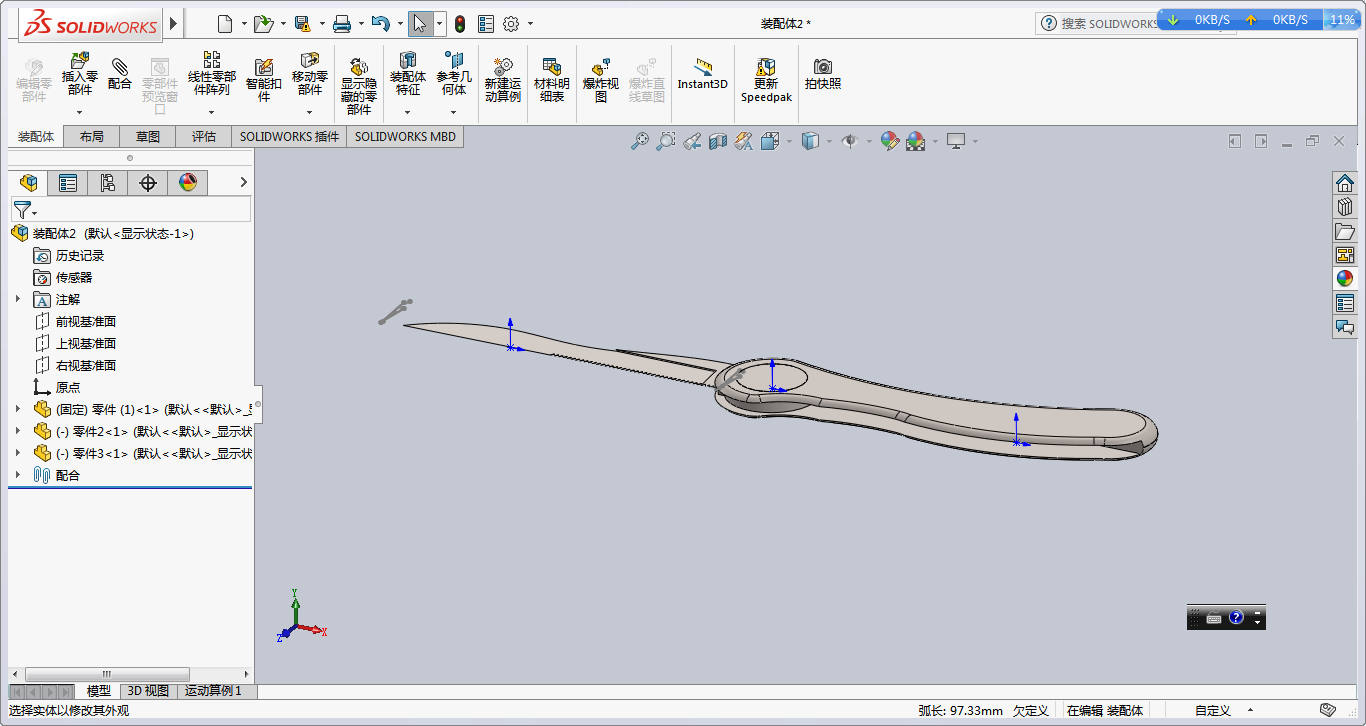
Task: Expand the left panel tabs chevron
Action: [243, 182]
